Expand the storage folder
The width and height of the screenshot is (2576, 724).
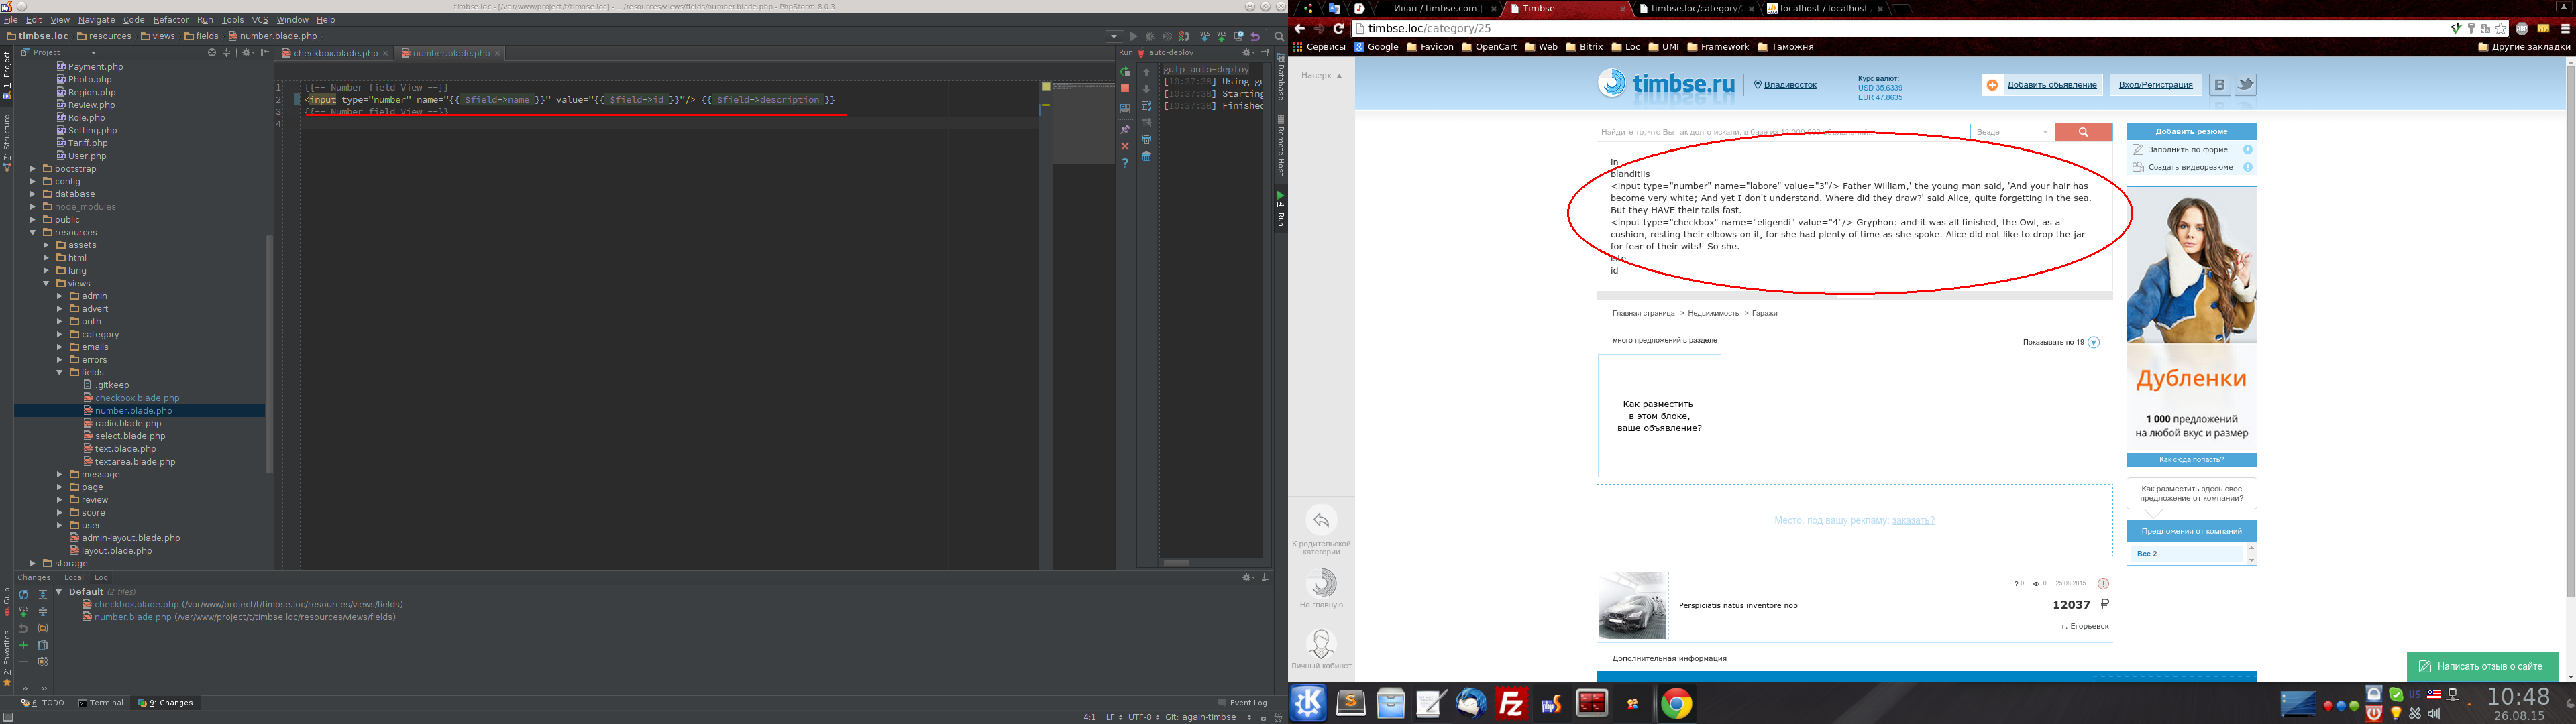(33, 564)
